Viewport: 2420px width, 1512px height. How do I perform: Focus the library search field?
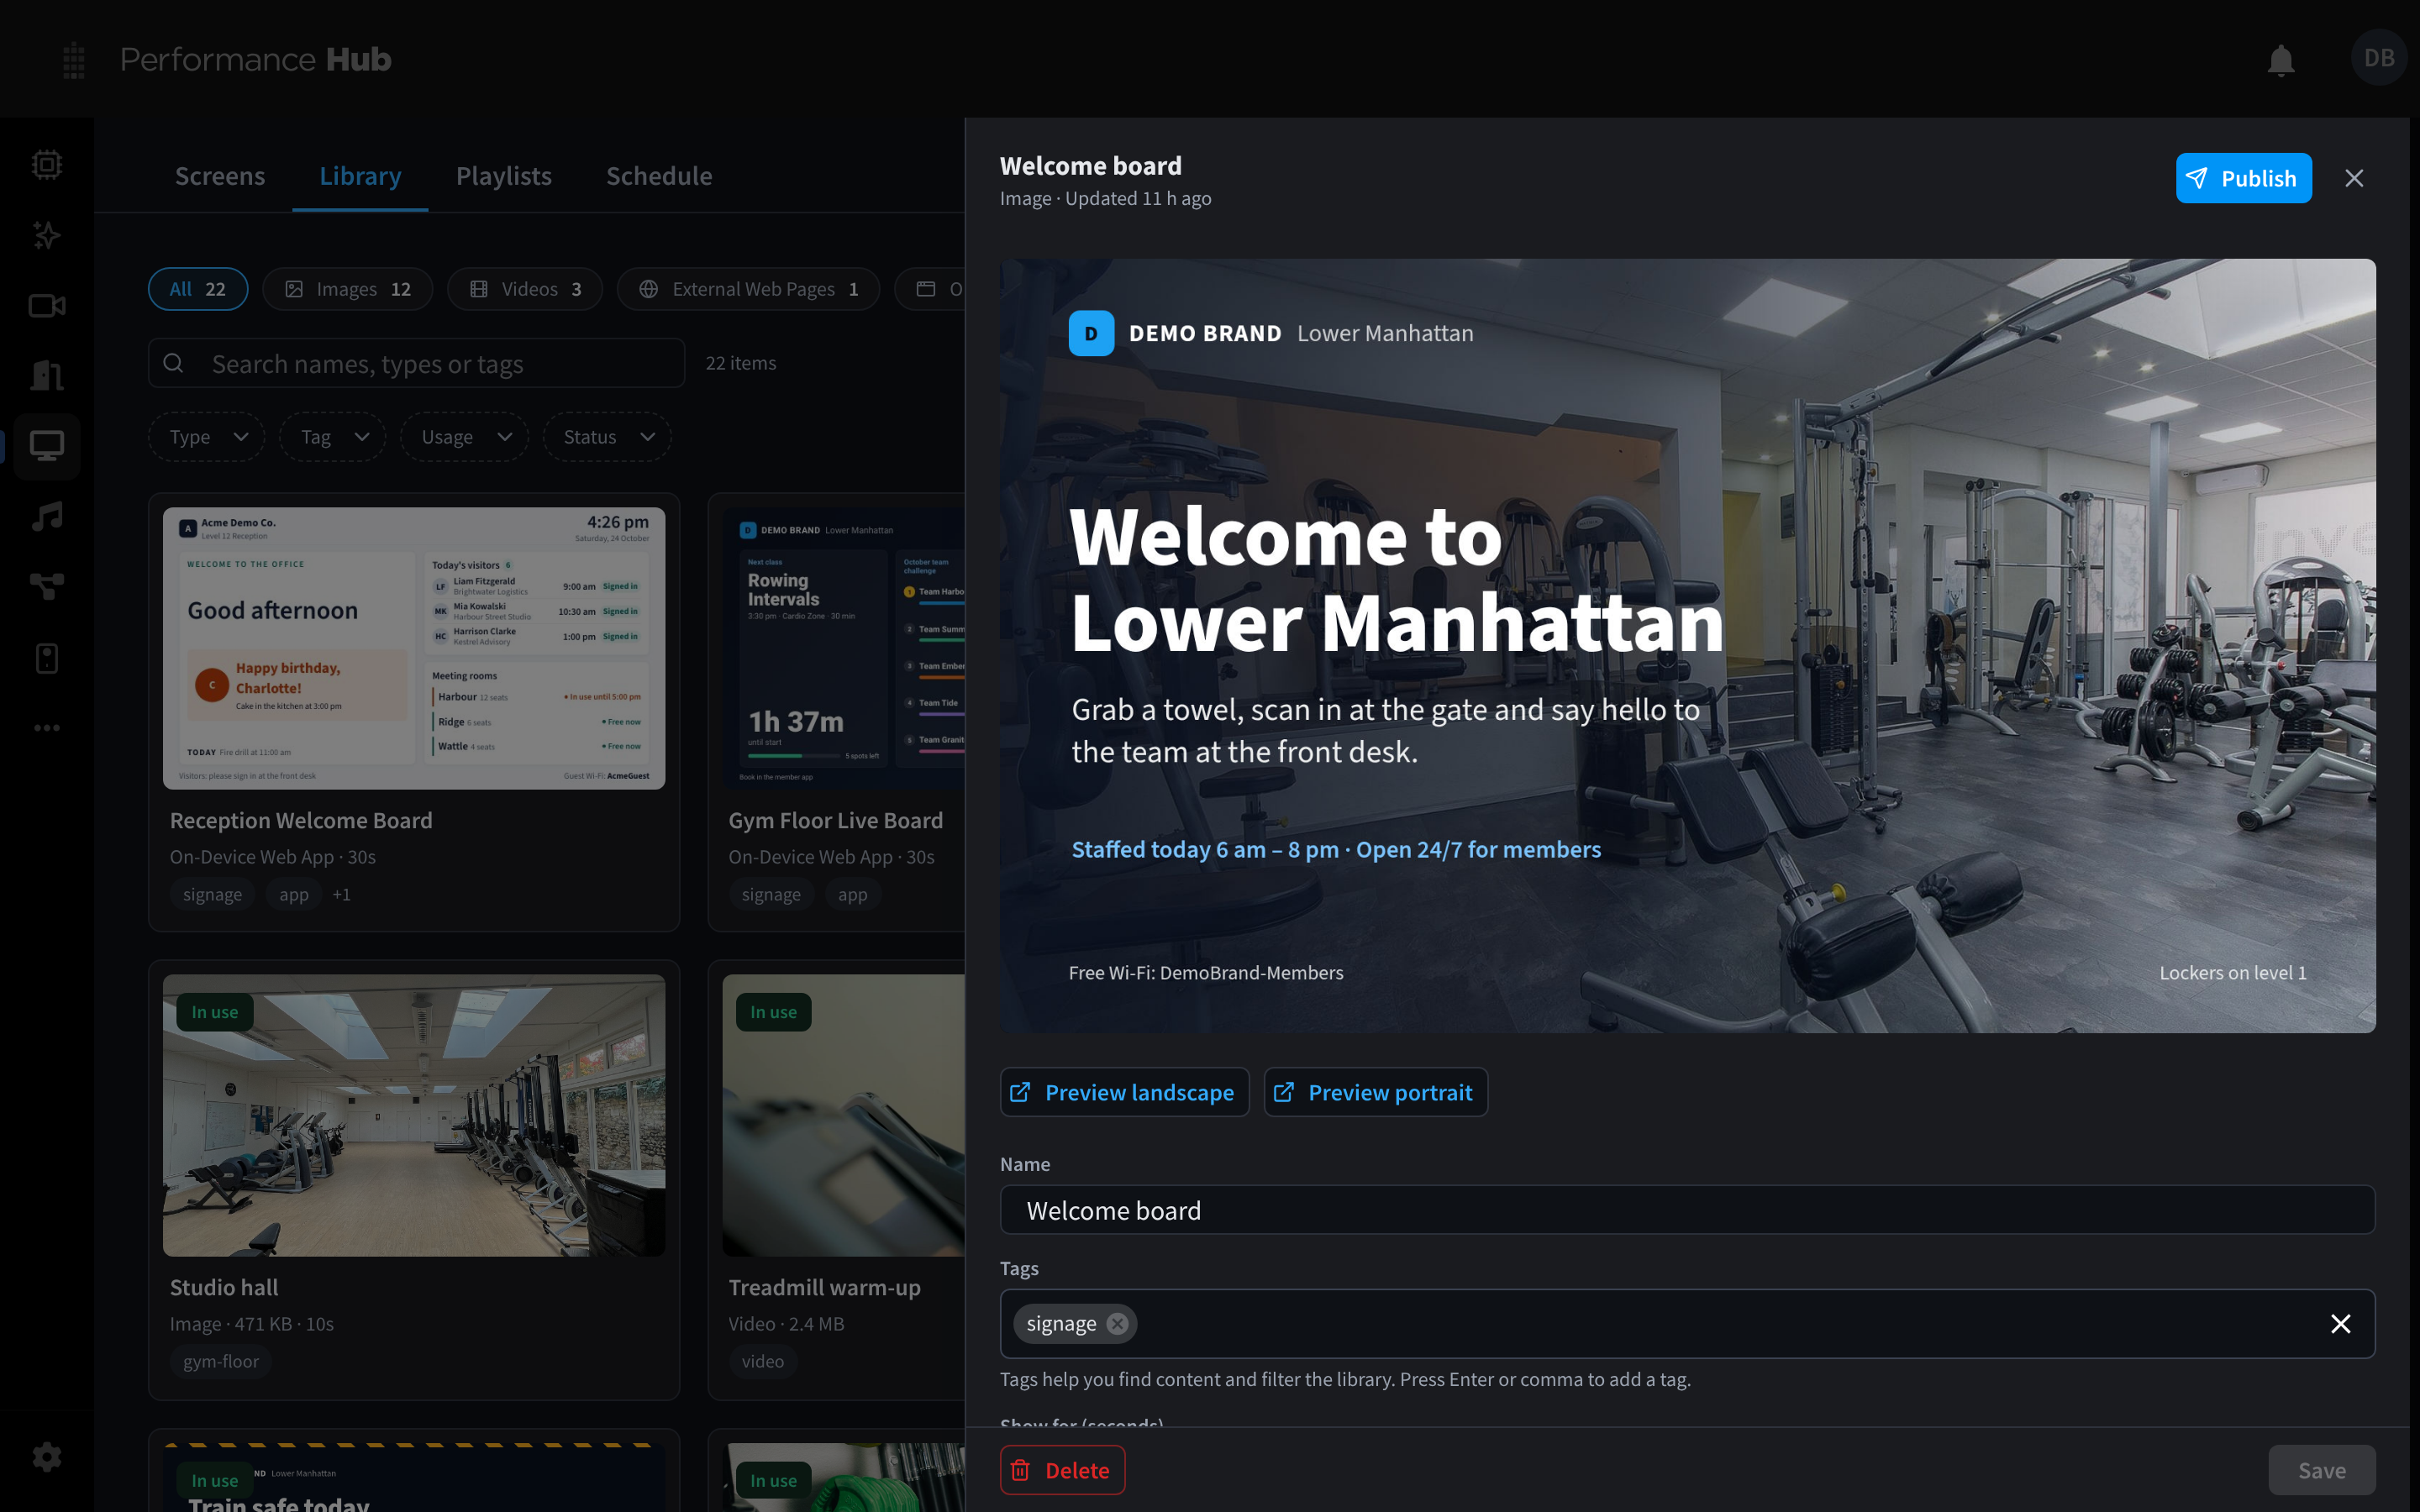point(416,363)
